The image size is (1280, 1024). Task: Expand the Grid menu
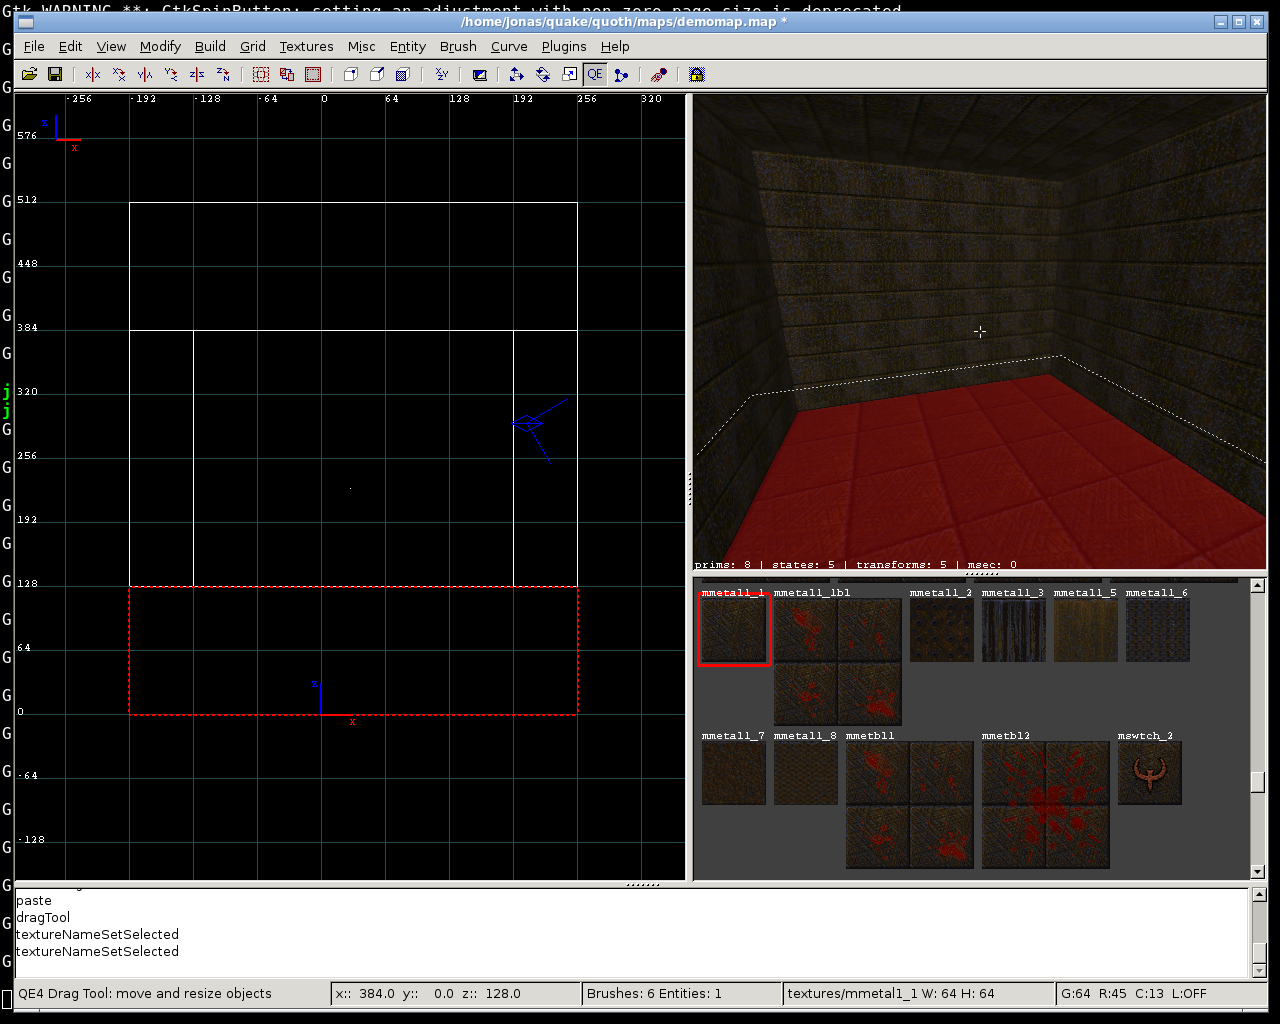[x=252, y=46]
